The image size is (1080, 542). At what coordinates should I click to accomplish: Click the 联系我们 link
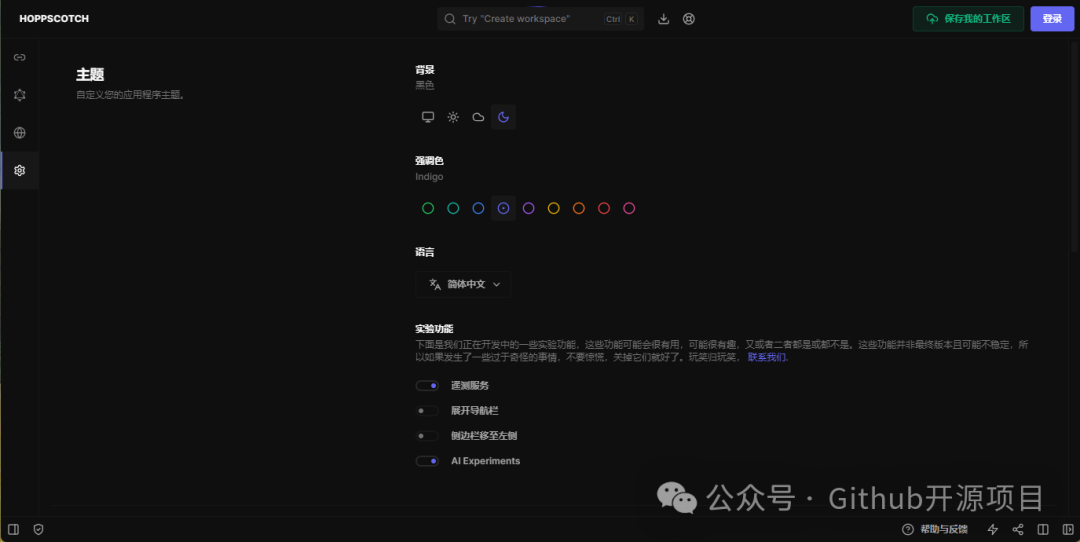coord(767,357)
